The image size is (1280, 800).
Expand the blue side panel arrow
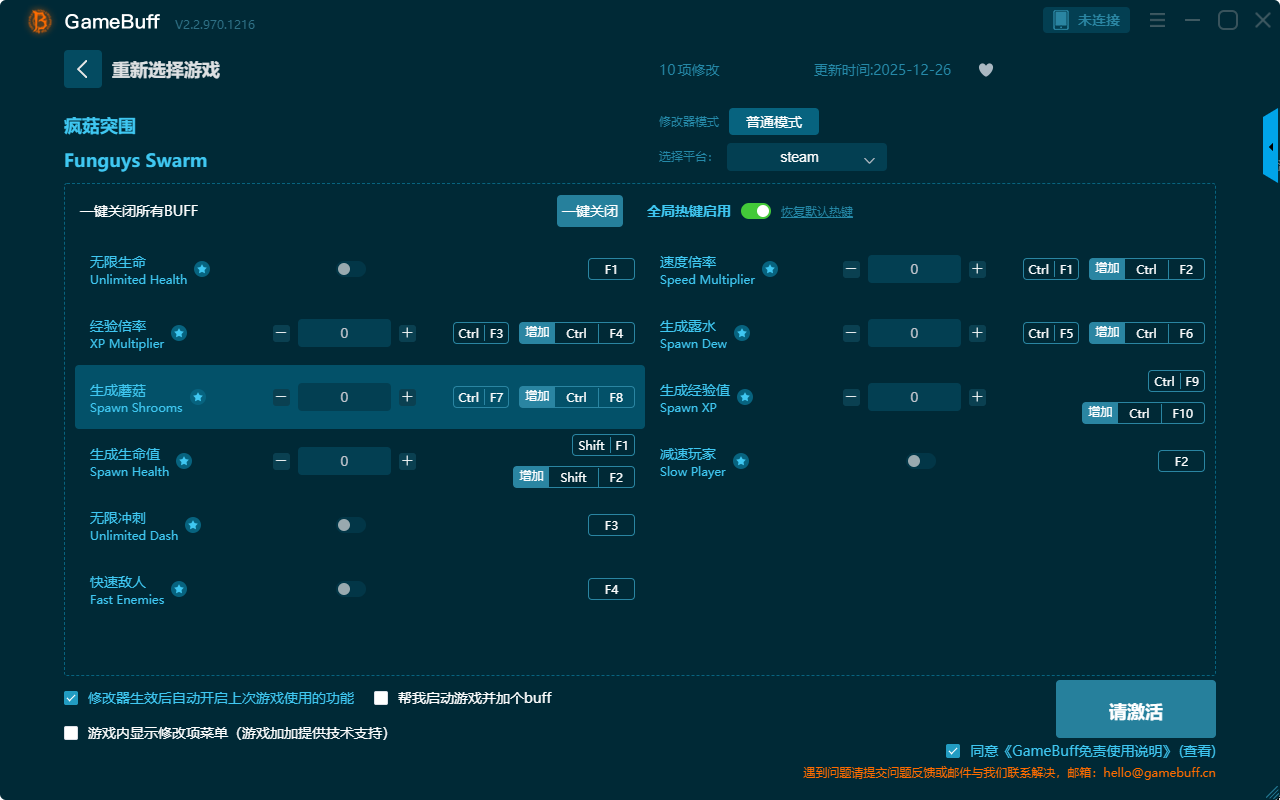point(1270,147)
